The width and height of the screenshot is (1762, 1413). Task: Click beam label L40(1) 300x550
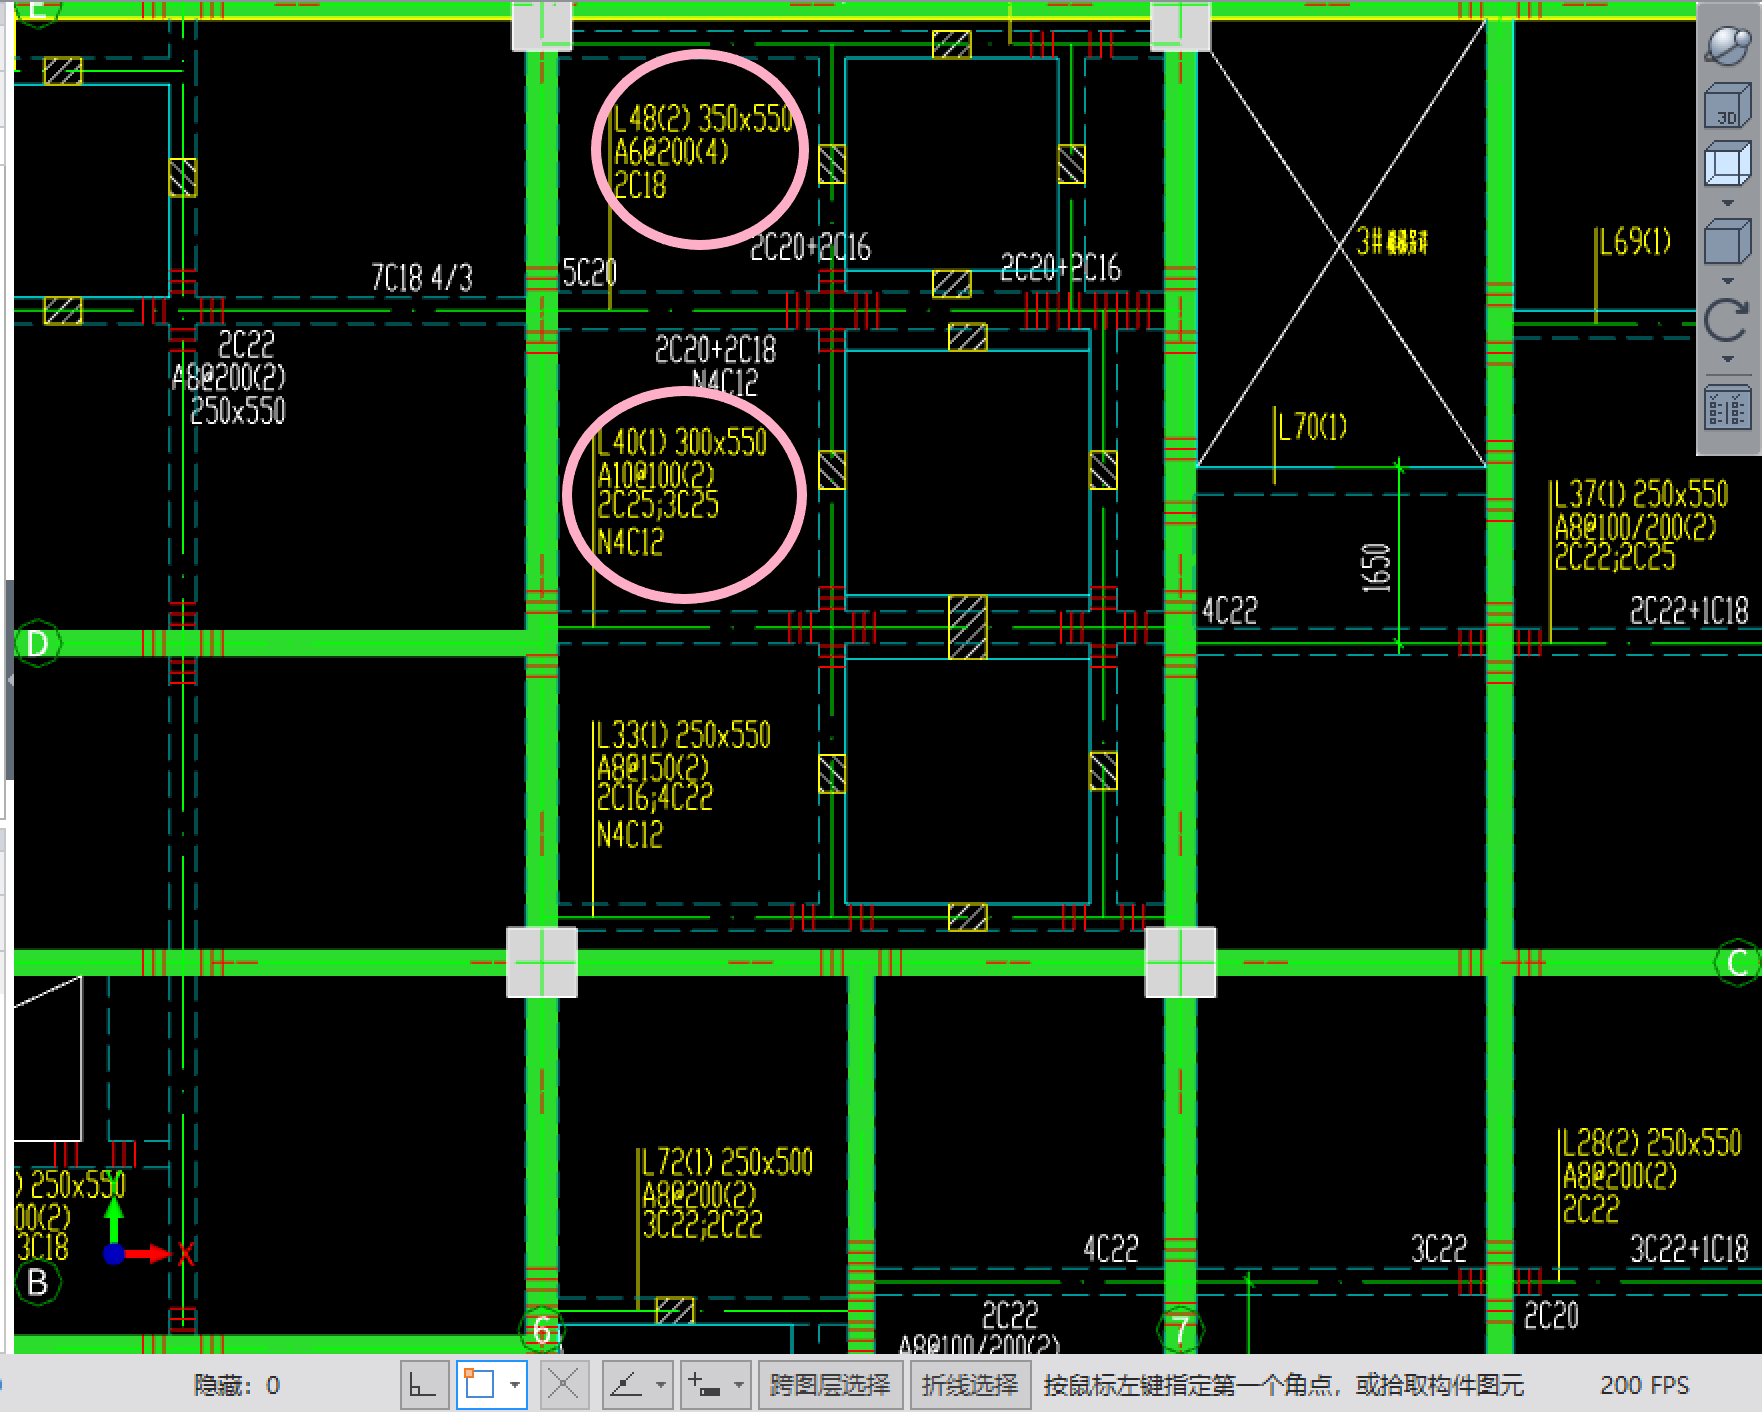pos(682,442)
